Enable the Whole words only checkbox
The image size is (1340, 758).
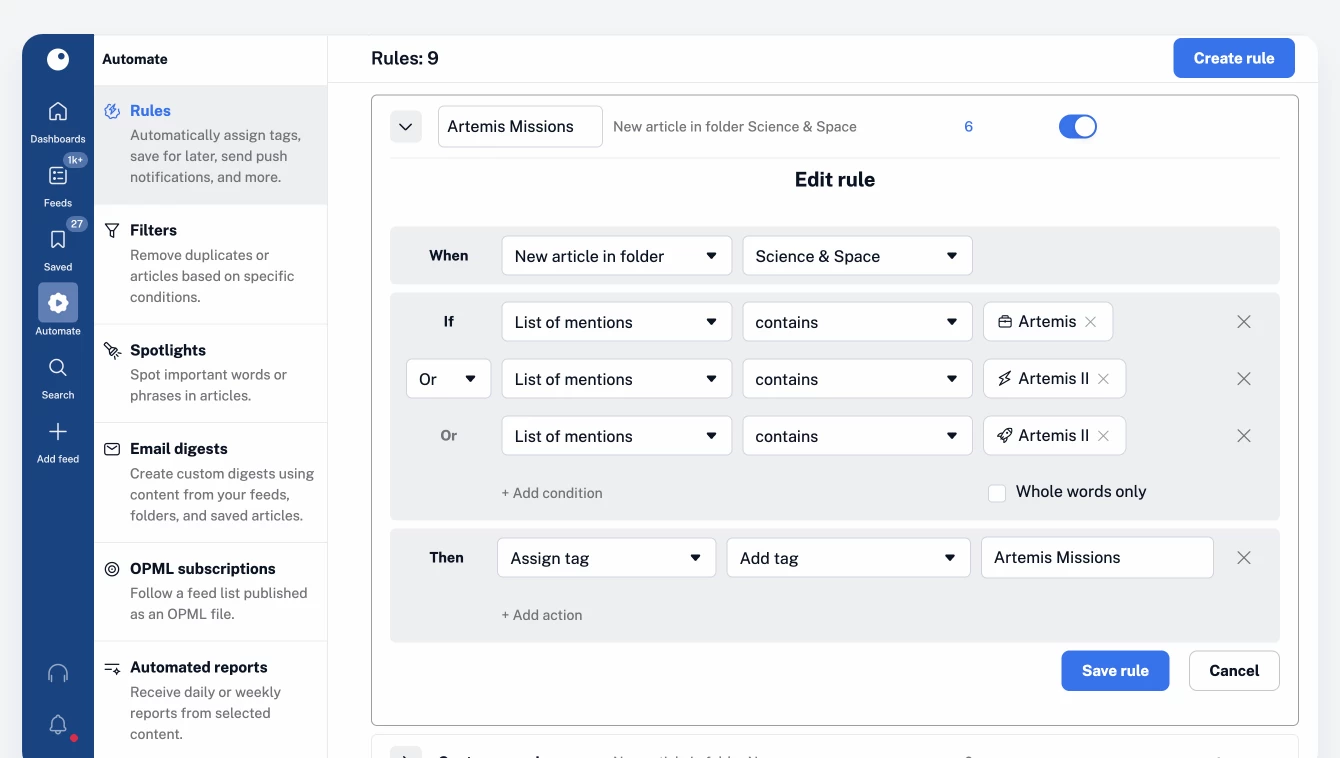click(997, 493)
